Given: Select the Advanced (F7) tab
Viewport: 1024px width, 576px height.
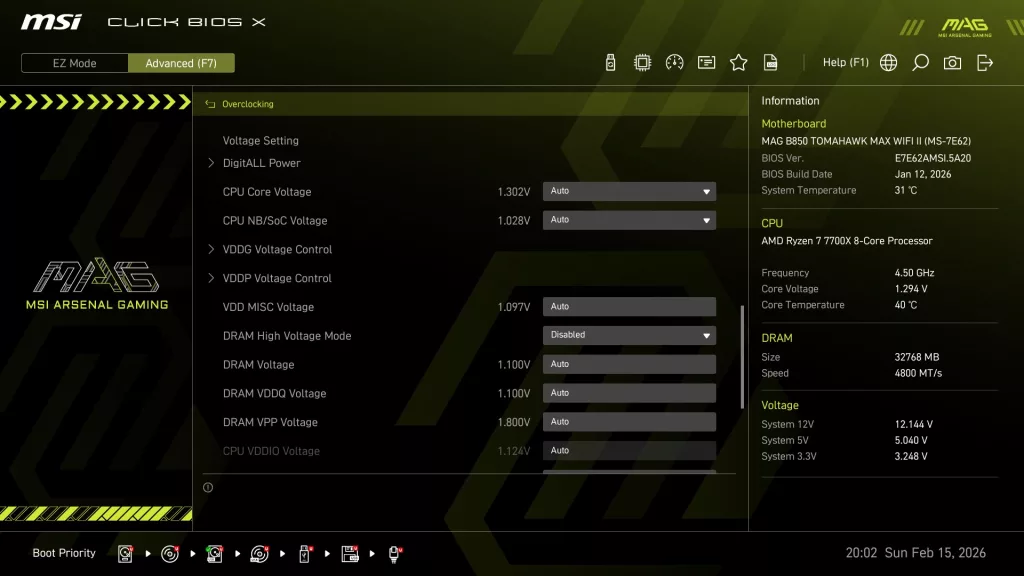Looking at the screenshot, I should tap(181, 62).
